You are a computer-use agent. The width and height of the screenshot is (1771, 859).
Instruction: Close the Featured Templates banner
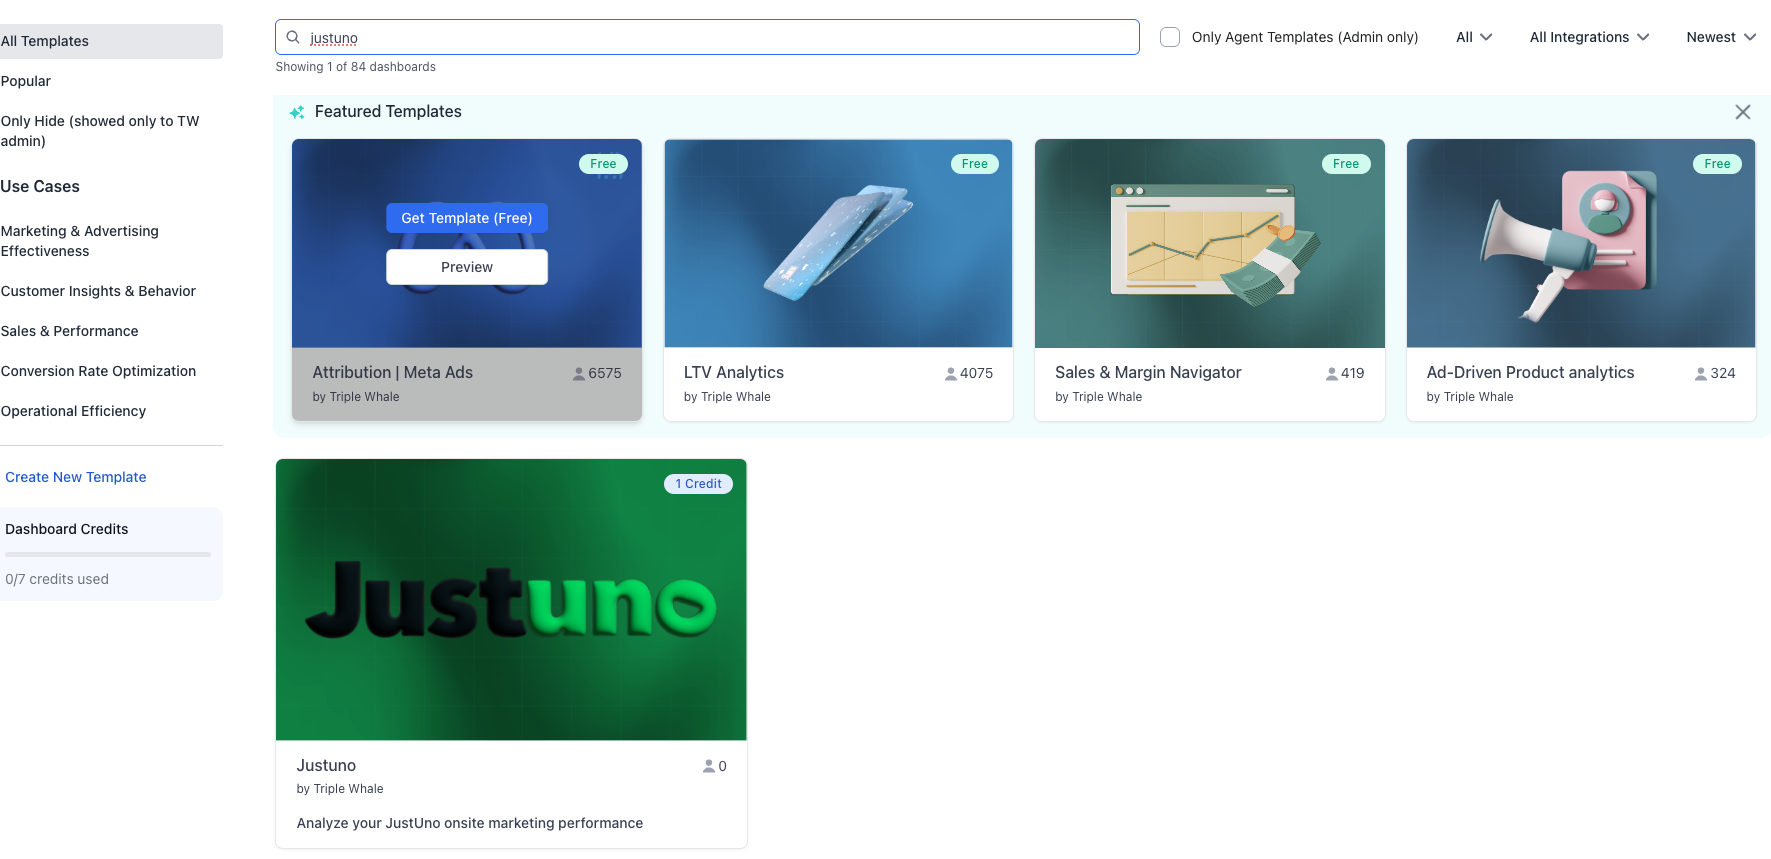click(x=1742, y=112)
